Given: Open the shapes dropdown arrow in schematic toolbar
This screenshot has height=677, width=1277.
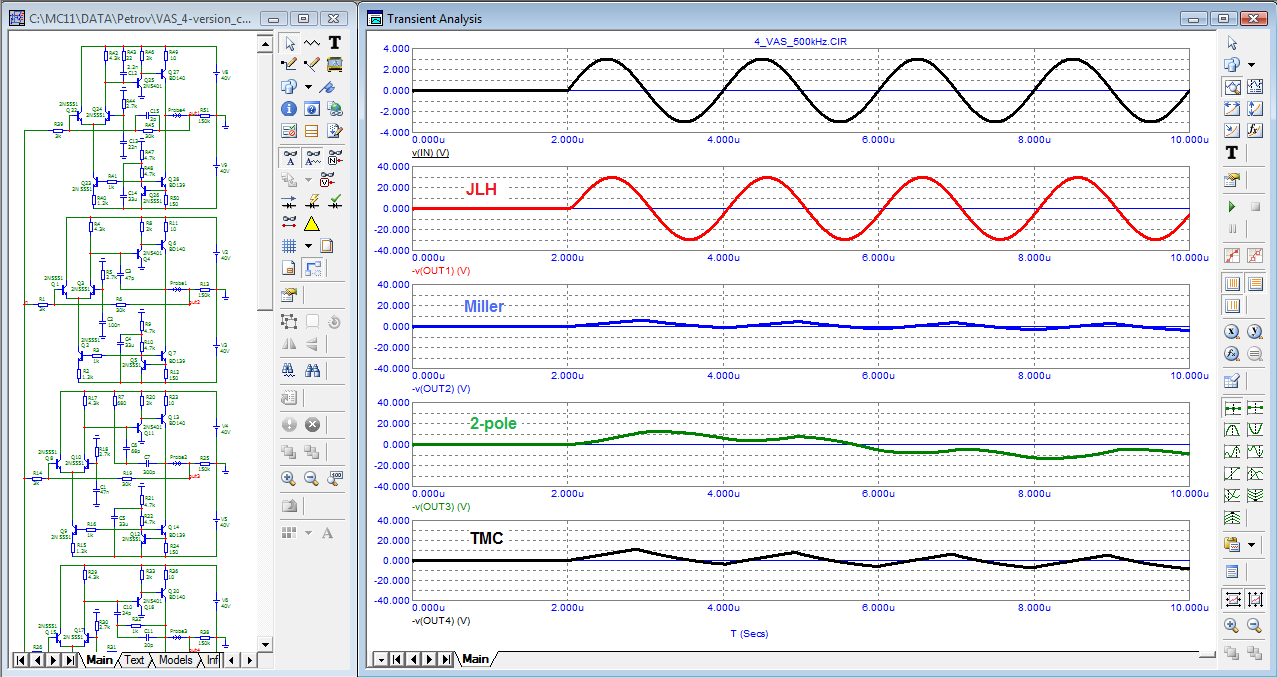Looking at the screenshot, I should 308,86.
